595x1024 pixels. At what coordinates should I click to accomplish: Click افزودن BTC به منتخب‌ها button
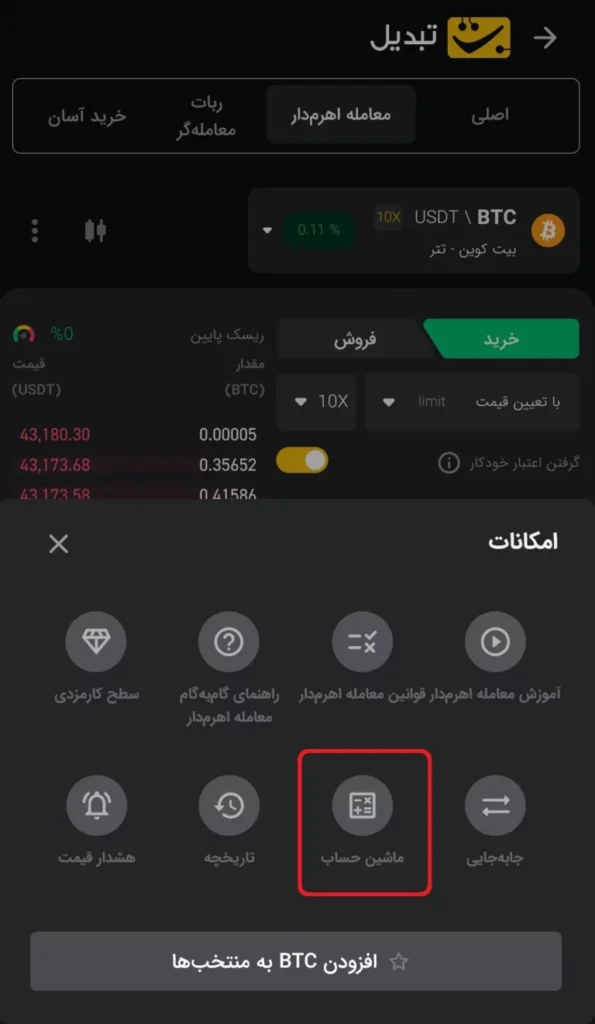click(x=296, y=961)
